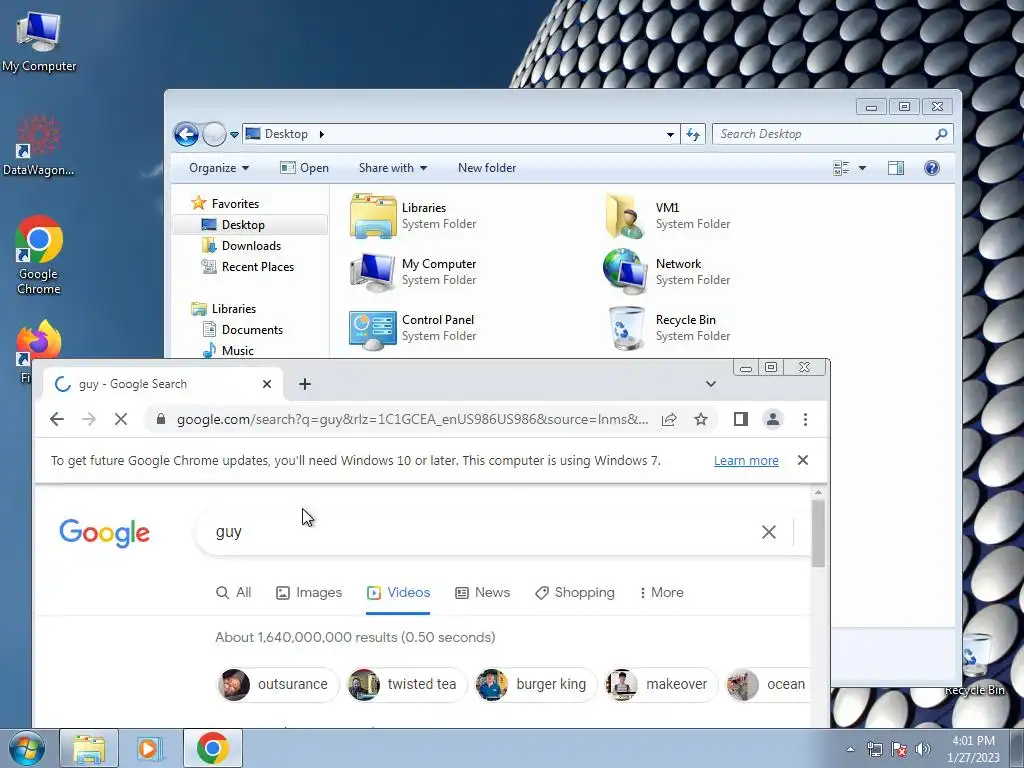This screenshot has height=768, width=1024.
Task: Open a new Chrome tab
Action: tap(304, 384)
